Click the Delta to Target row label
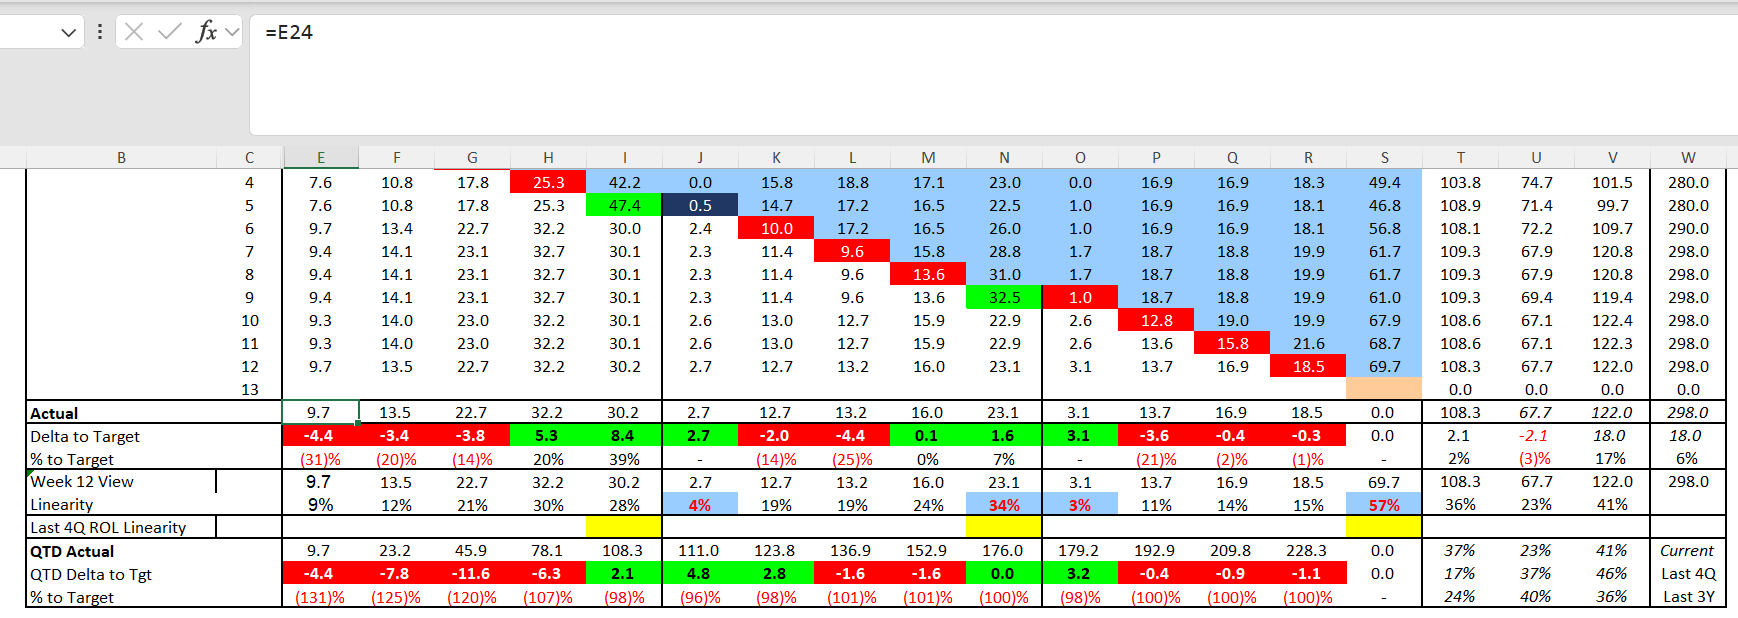Viewport: 1738px width, 618px height. tap(85, 436)
